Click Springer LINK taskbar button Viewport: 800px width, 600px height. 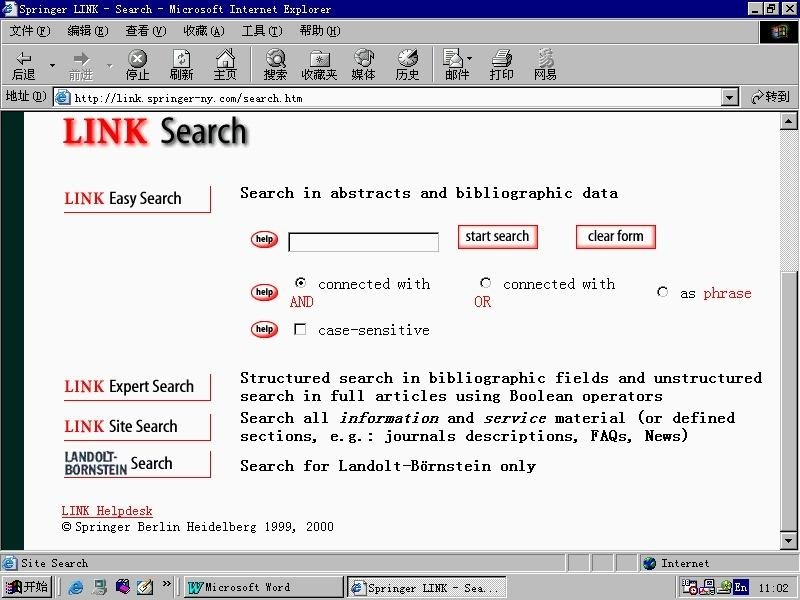[427, 588]
